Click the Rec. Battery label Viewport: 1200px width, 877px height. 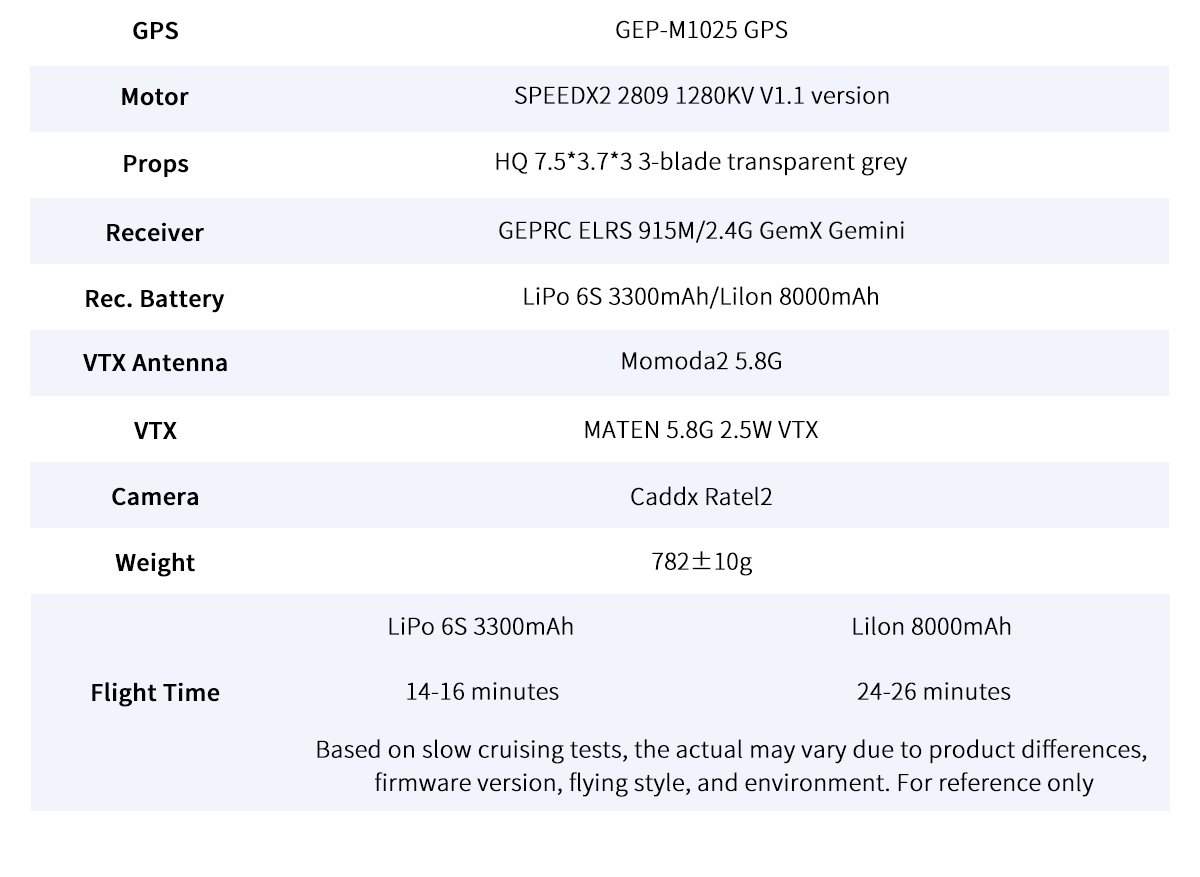(x=154, y=299)
